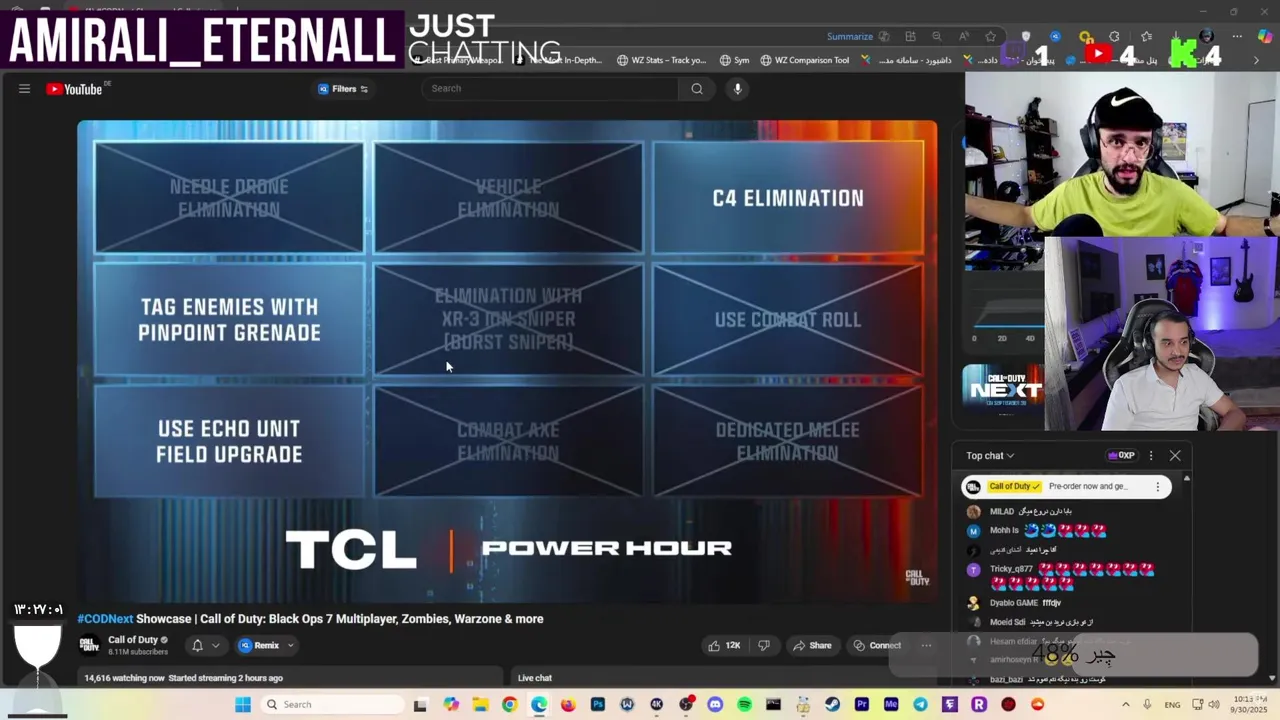This screenshot has height=720, width=1280.
Task: Click the video player area
Action: click(507, 360)
